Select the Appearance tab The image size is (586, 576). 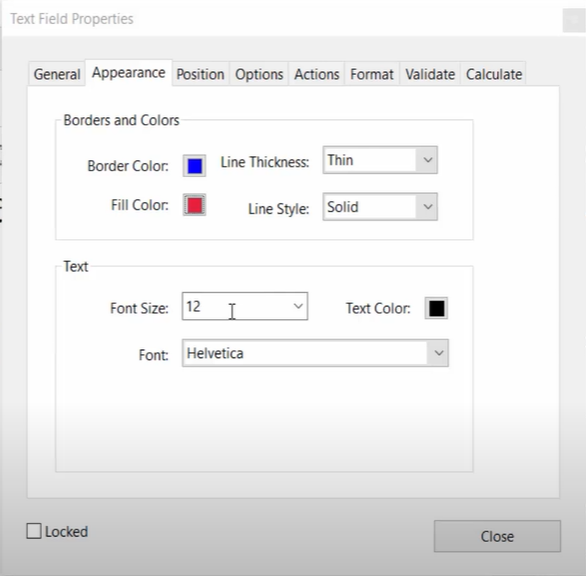pos(129,73)
